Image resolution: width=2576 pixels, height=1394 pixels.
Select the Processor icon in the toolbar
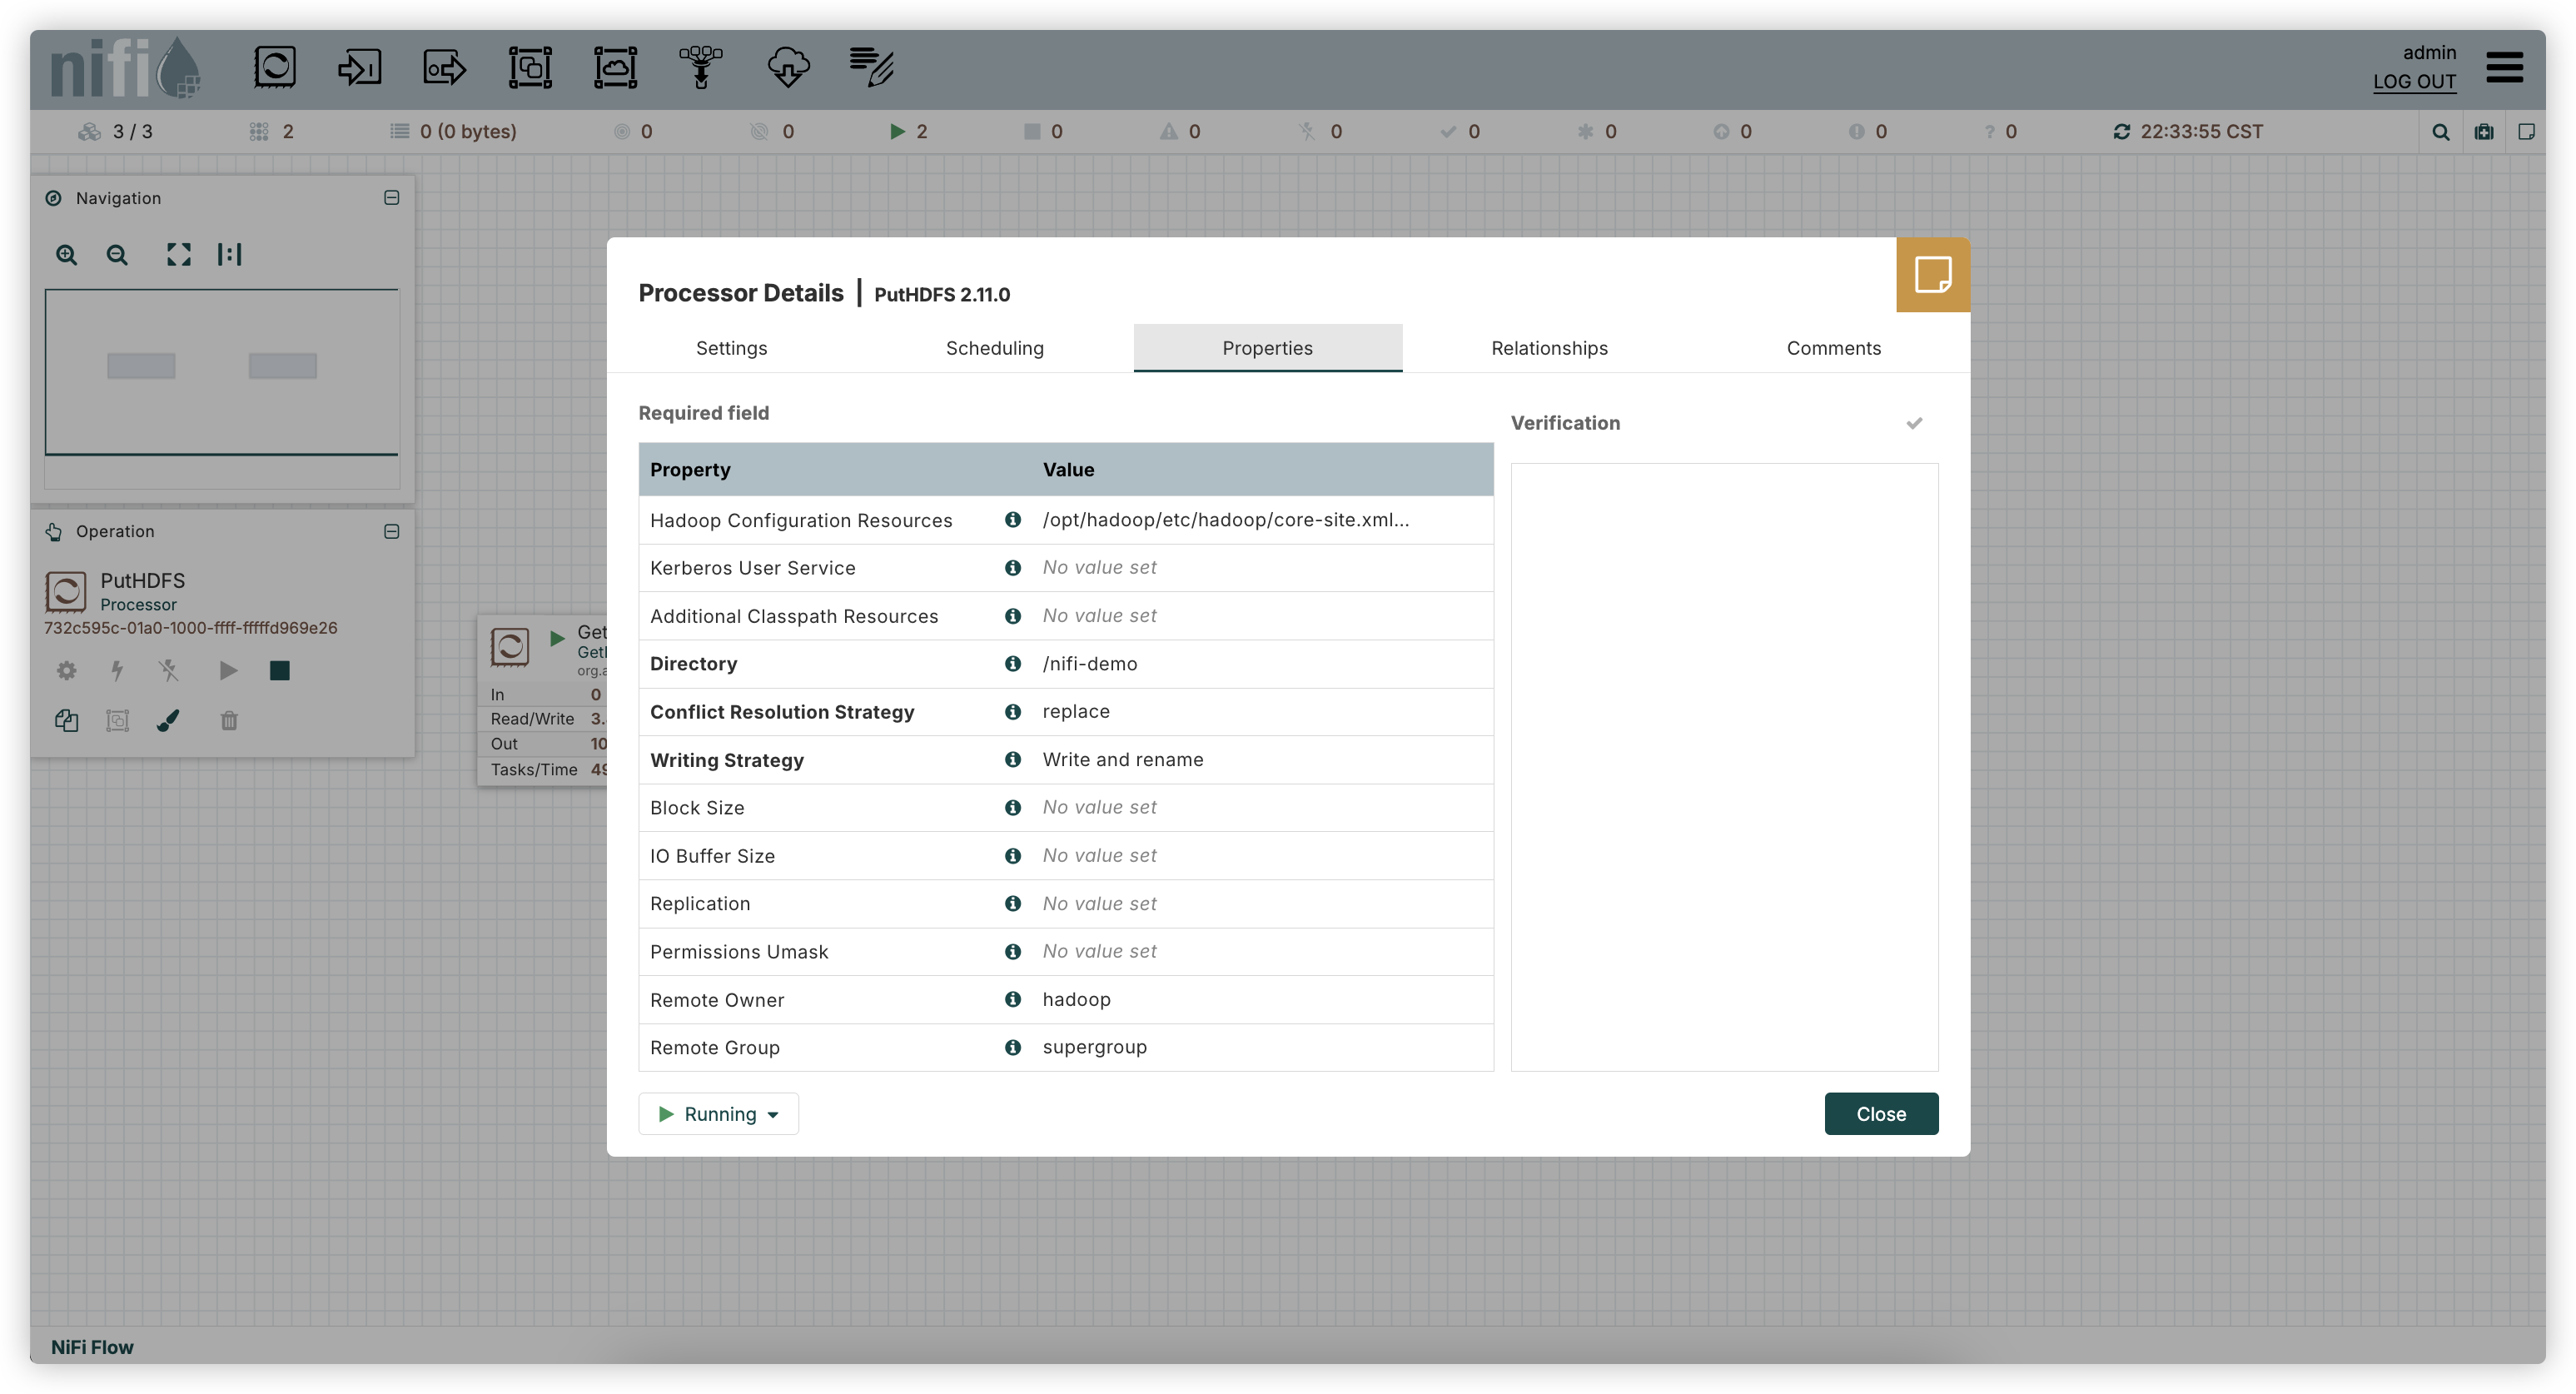click(274, 67)
